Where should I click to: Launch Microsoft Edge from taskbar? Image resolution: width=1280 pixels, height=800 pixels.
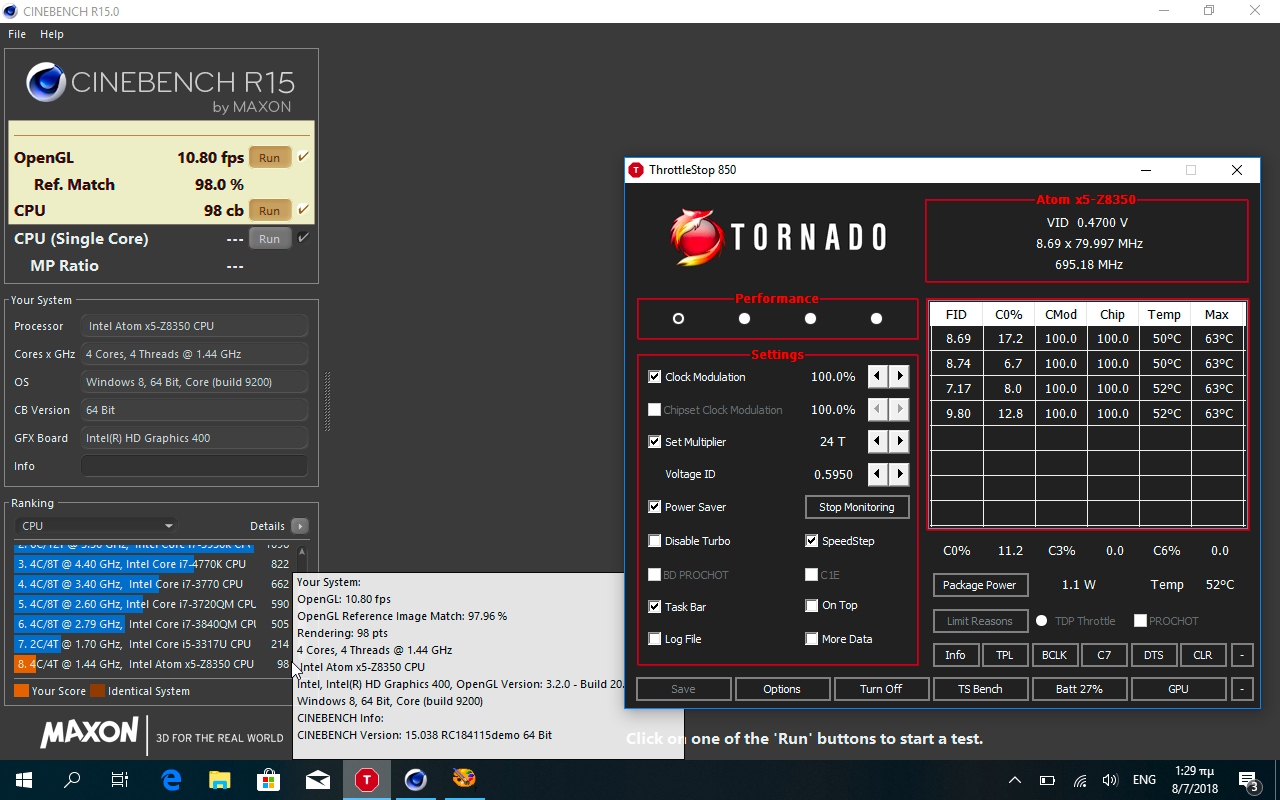click(x=171, y=780)
